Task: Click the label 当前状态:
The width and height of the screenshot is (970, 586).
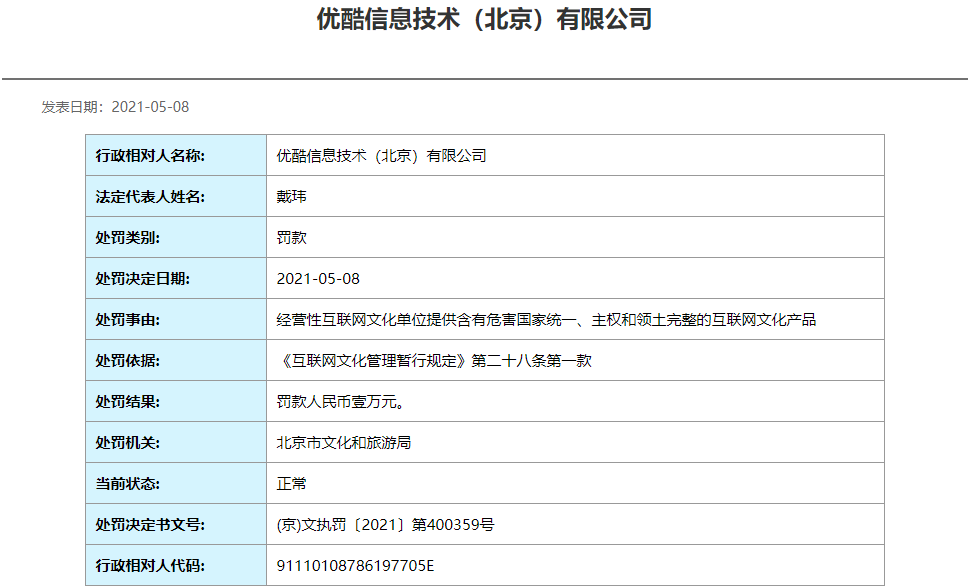Action: point(127,484)
